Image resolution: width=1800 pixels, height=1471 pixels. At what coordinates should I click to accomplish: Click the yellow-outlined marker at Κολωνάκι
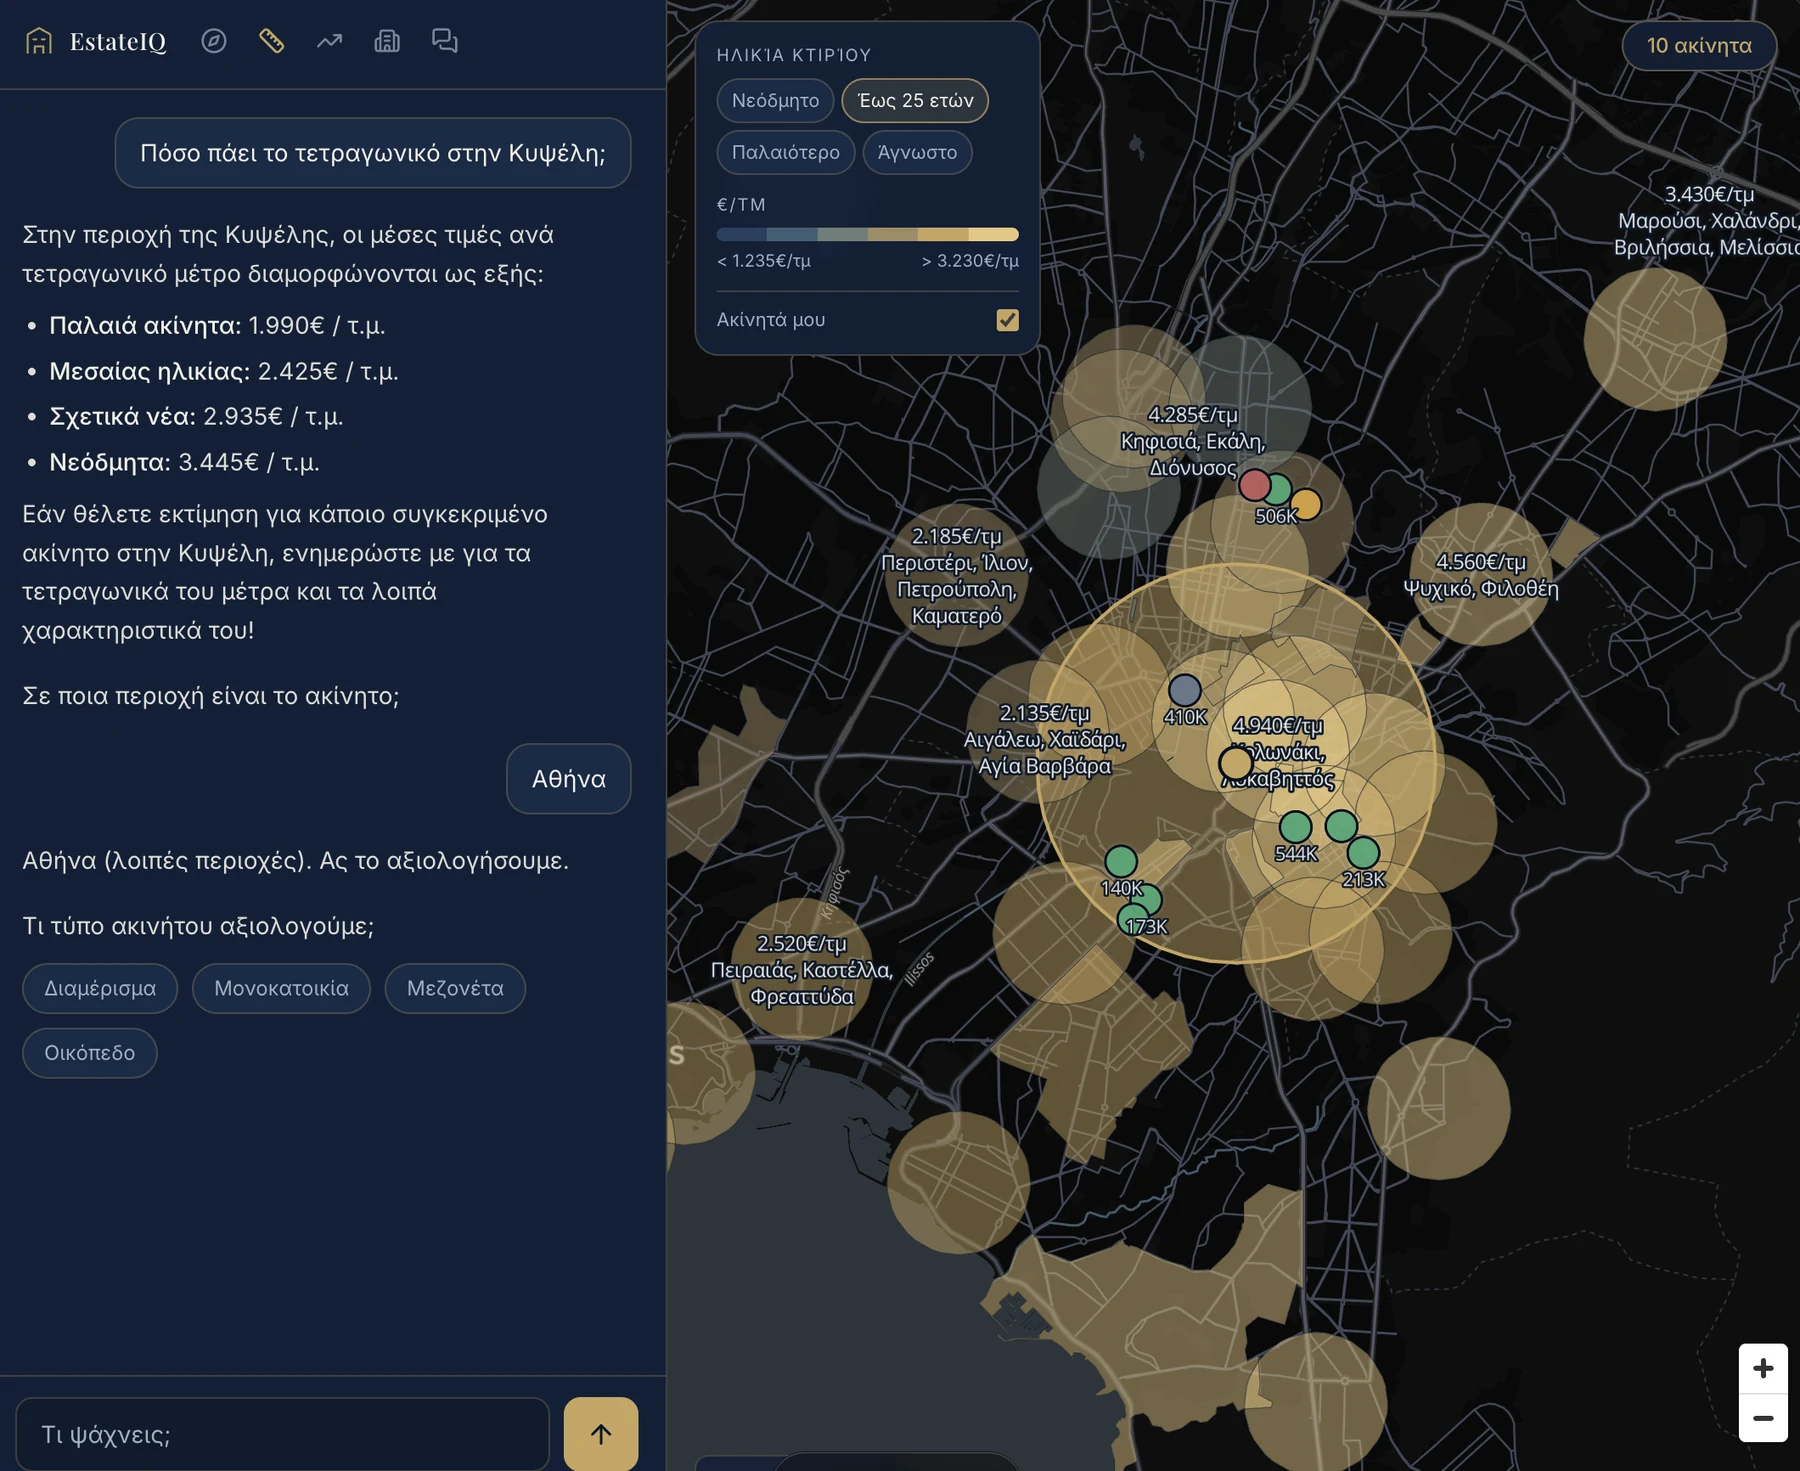click(1236, 764)
